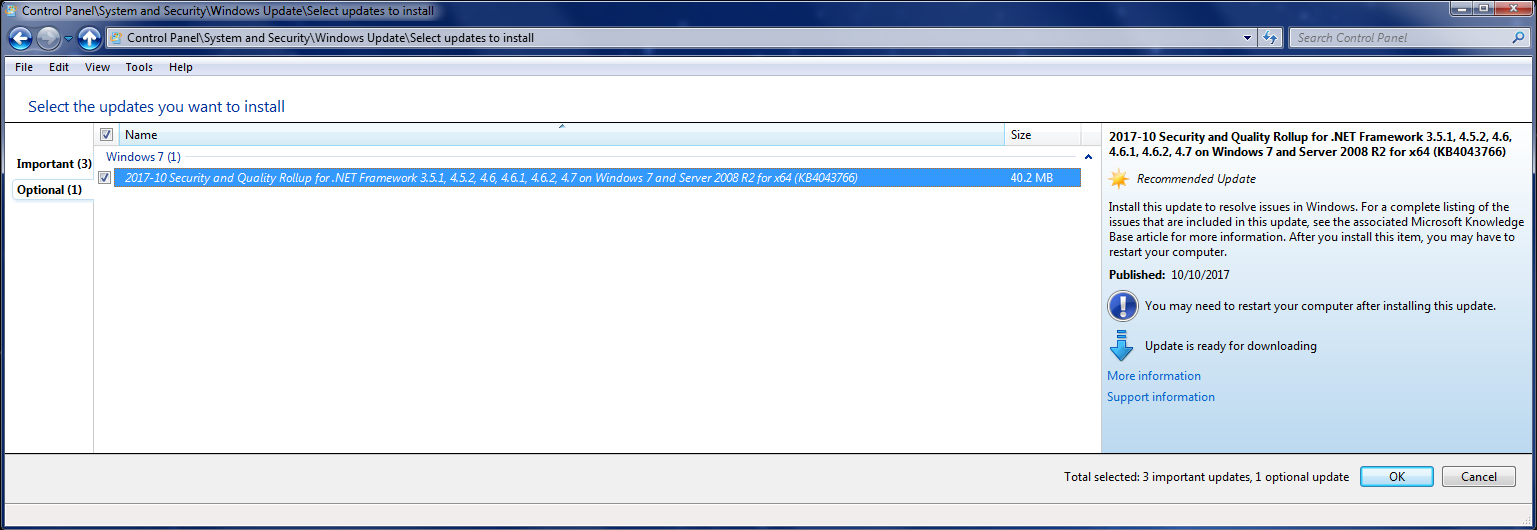Click the refresh icon beside the address bar
Screen dimensions: 1537x530
(x=1270, y=38)
